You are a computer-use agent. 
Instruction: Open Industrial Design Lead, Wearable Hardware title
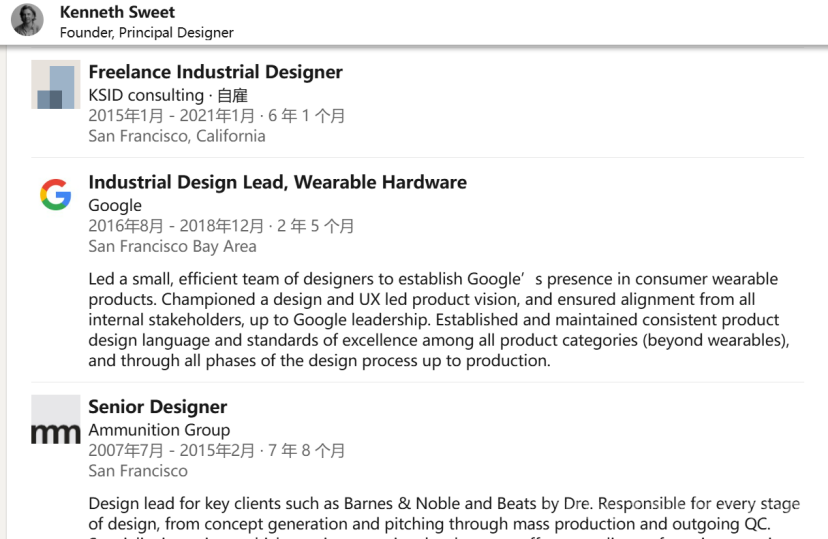(x=278, y=182)
